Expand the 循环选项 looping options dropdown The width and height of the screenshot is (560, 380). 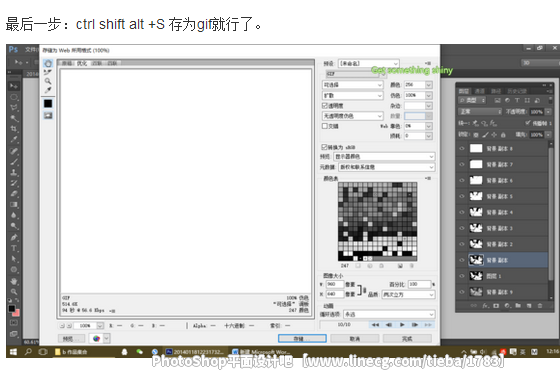(x=389, y=314)
